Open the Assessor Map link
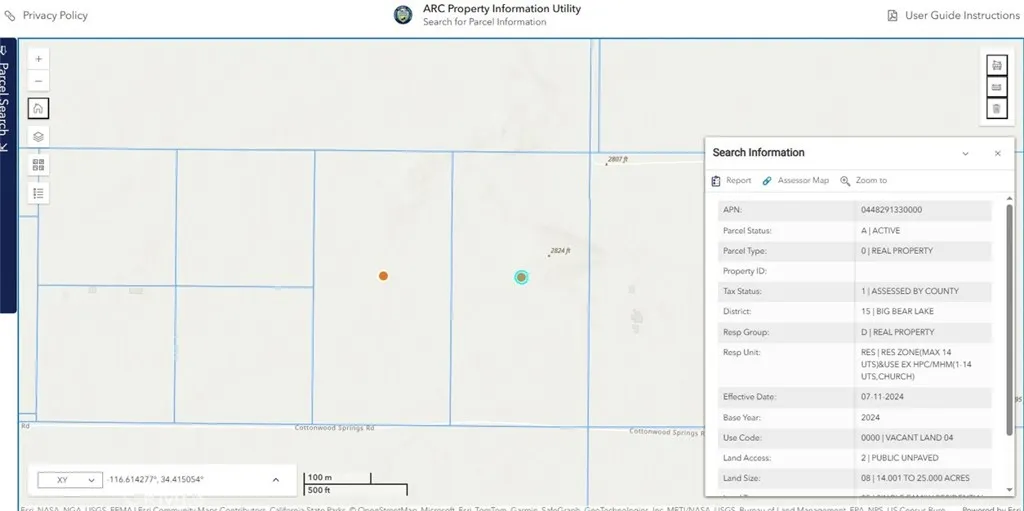Screen dimensions: 1024x511 point(795,180)
